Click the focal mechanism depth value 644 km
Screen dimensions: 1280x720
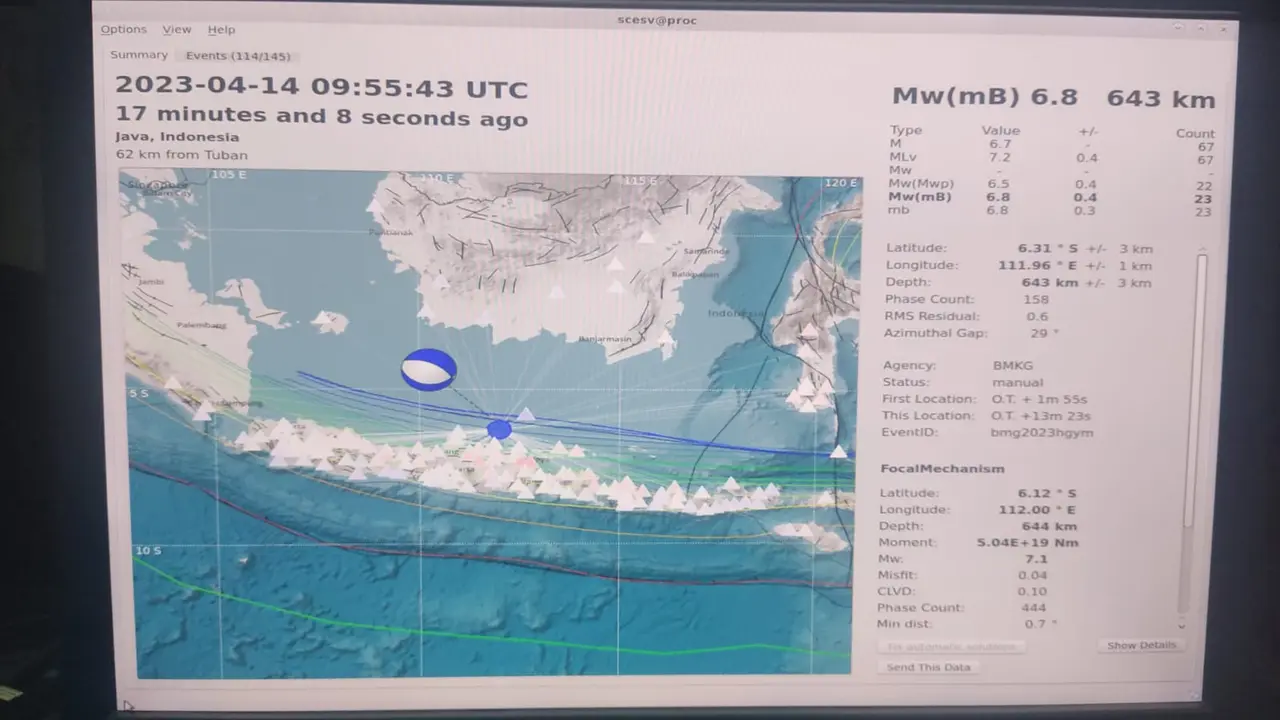1049,526
